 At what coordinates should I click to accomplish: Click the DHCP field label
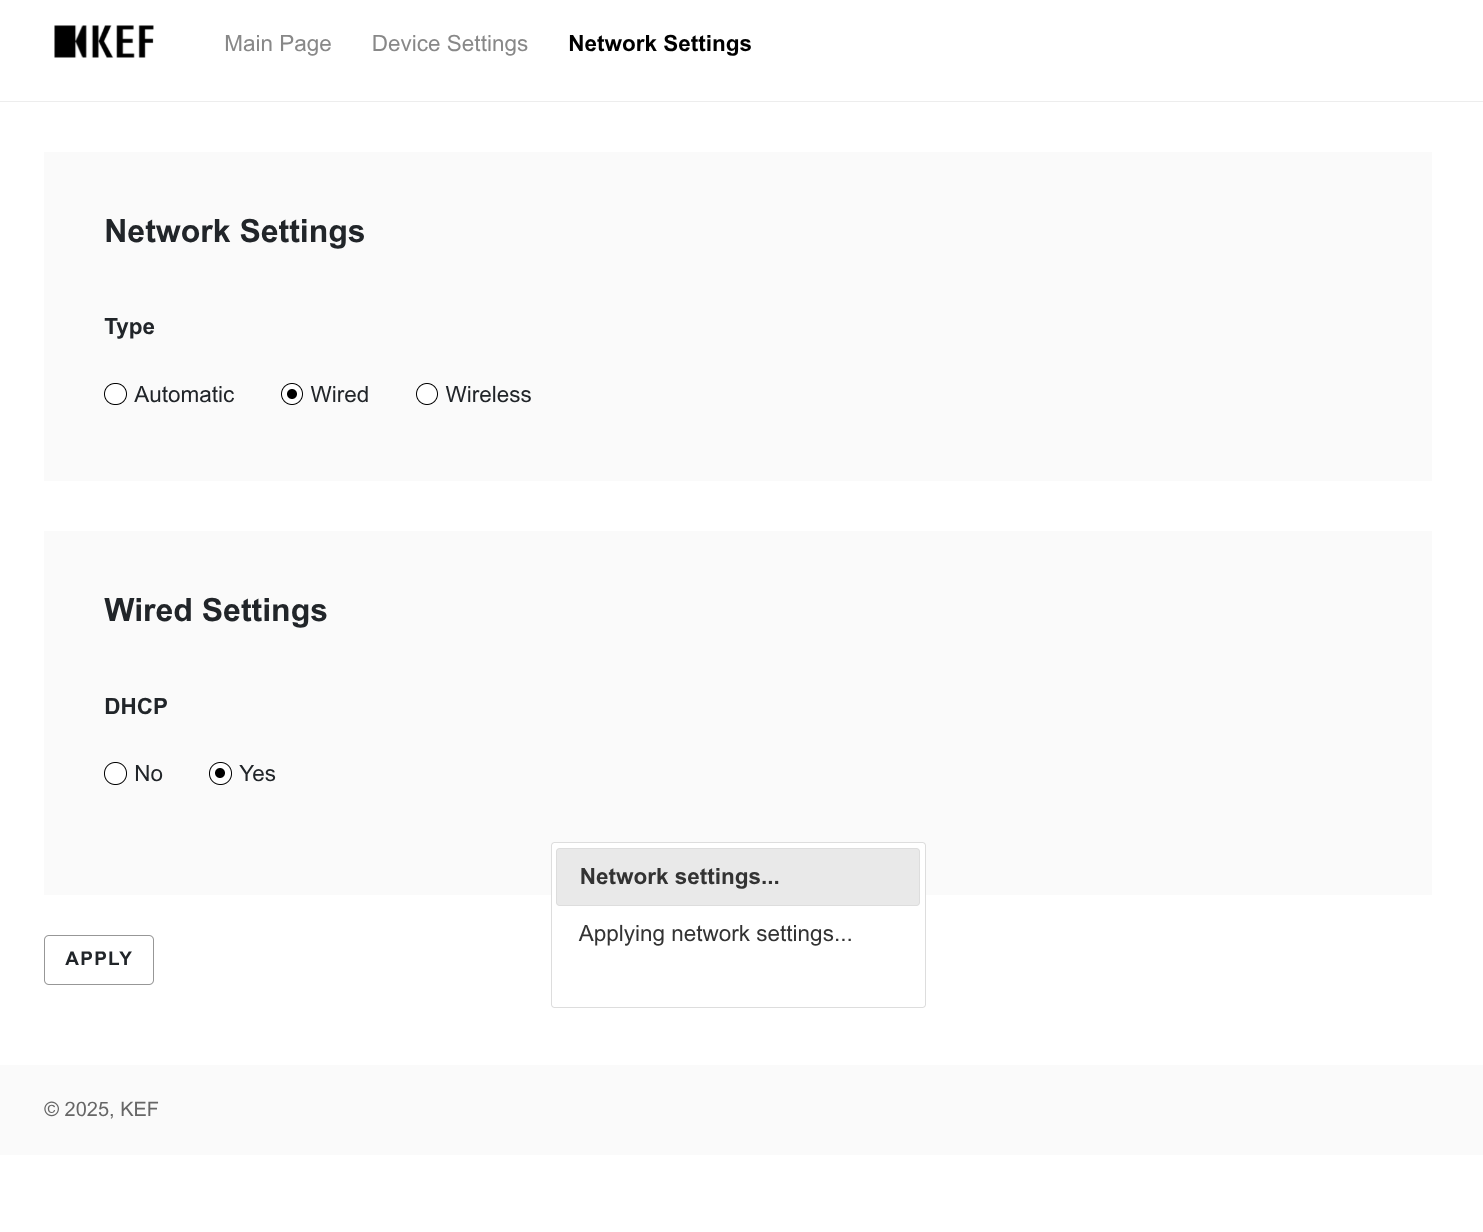tap(136, 706)
